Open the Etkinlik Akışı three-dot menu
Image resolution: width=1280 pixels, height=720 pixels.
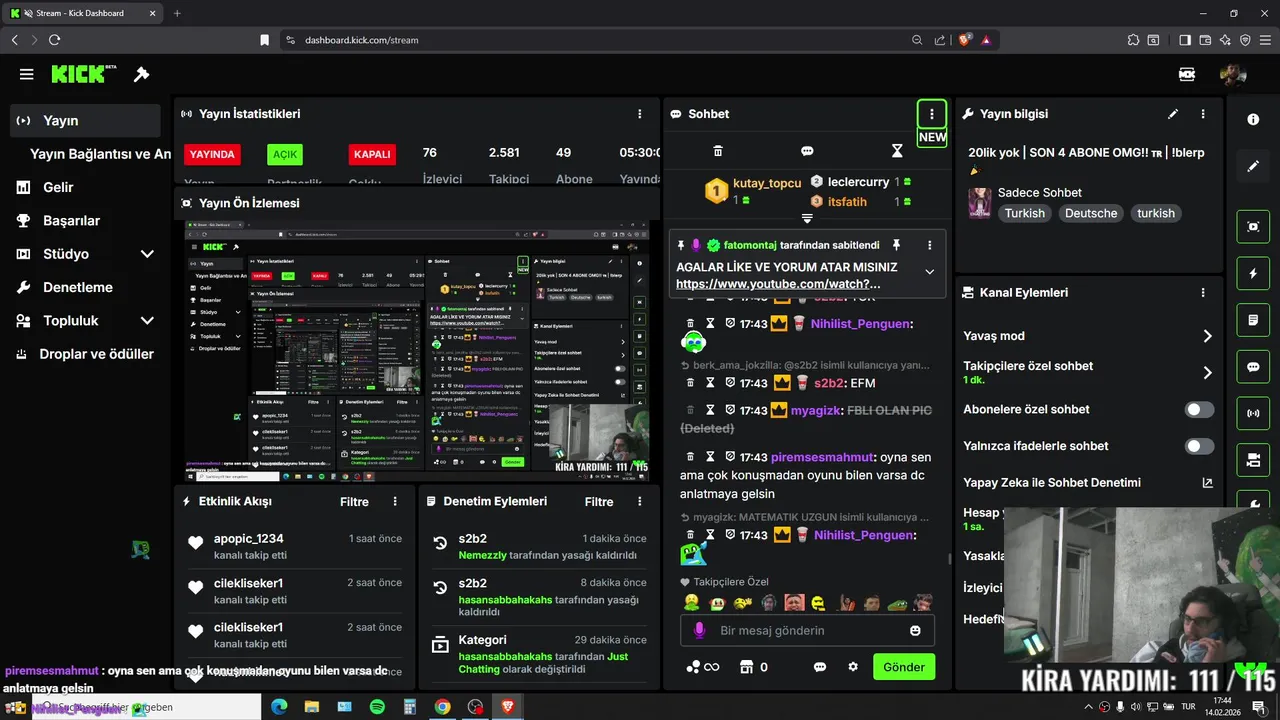[x=395, y=502]
